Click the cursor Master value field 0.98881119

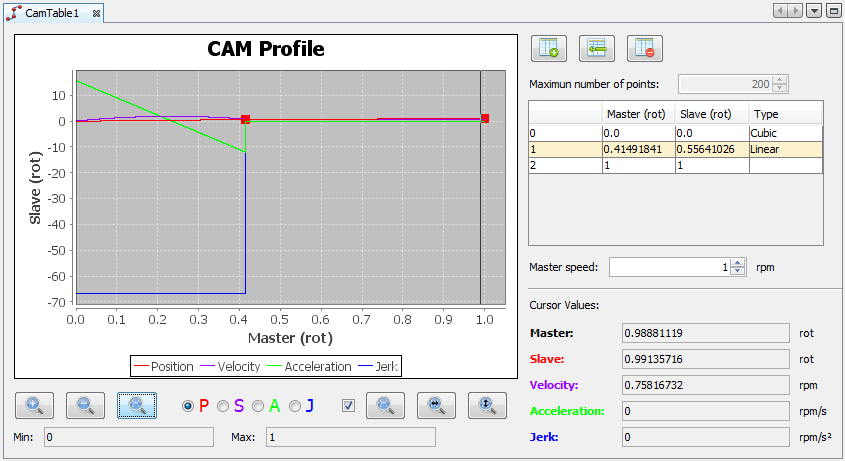click(x=705, y=333)
